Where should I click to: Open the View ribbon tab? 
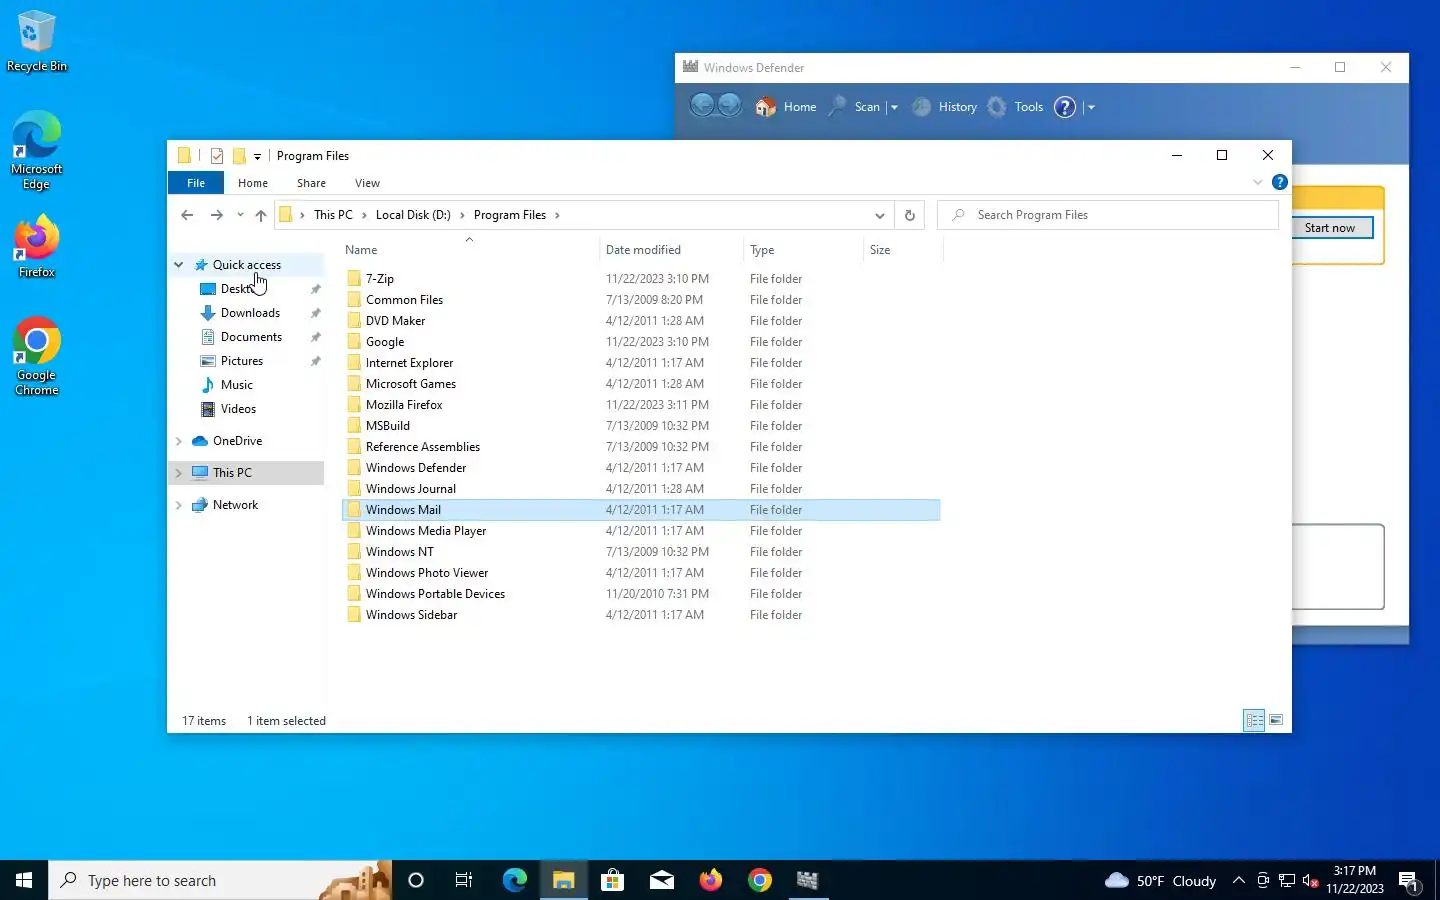tap(367, 183)
